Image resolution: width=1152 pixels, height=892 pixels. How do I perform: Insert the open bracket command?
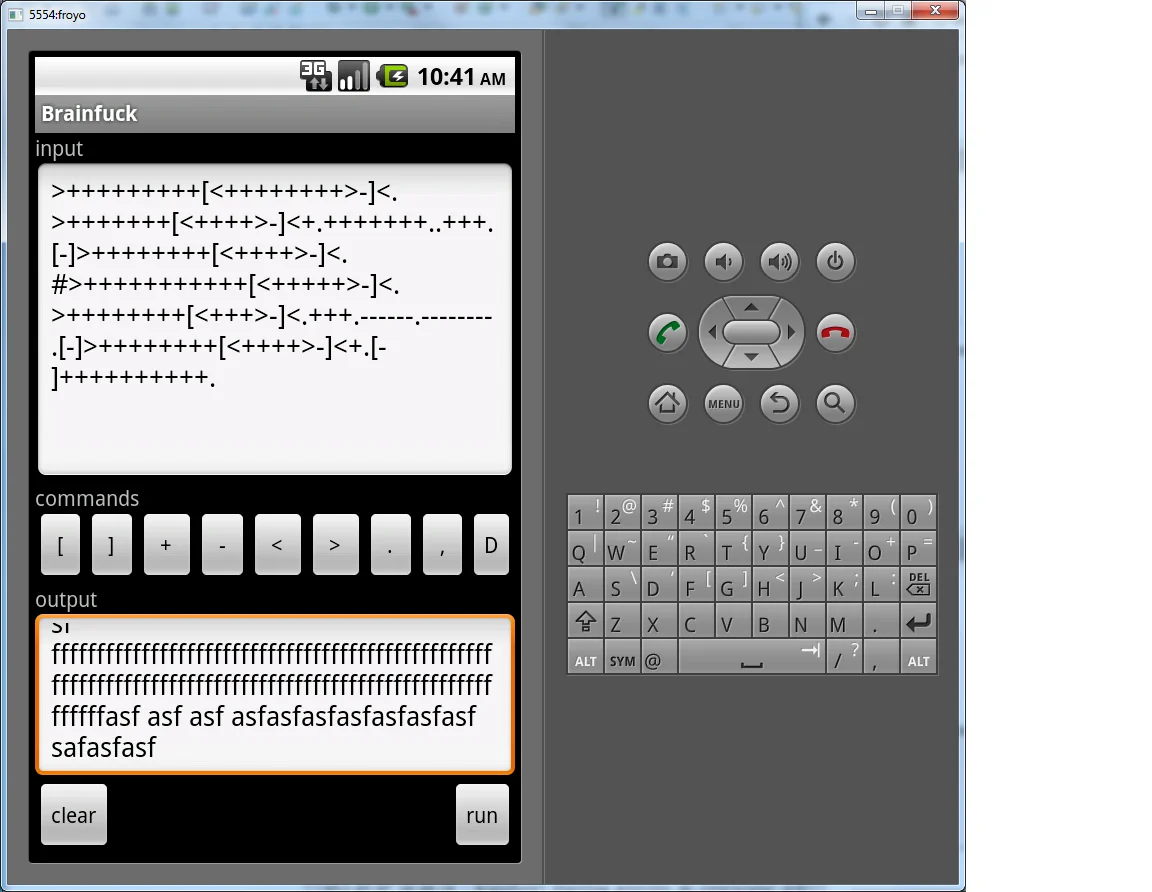coord(61,545)
